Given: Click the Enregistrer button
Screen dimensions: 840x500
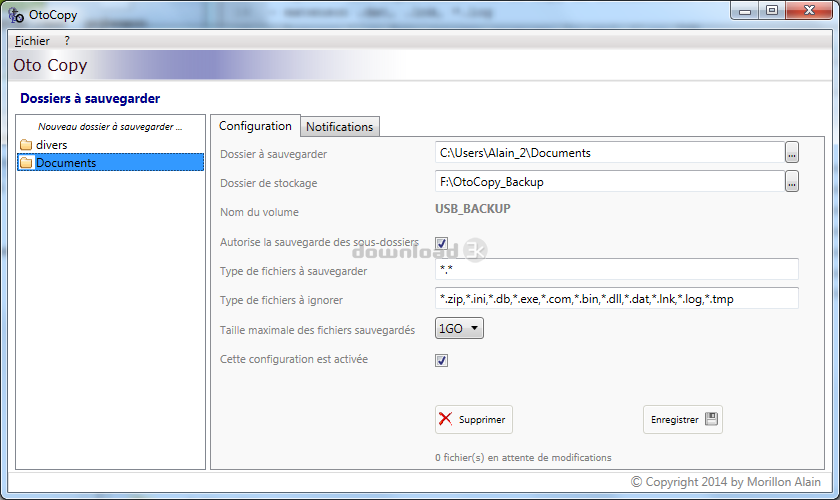Looking at the screenshot, I should click(x=683, y=420).
